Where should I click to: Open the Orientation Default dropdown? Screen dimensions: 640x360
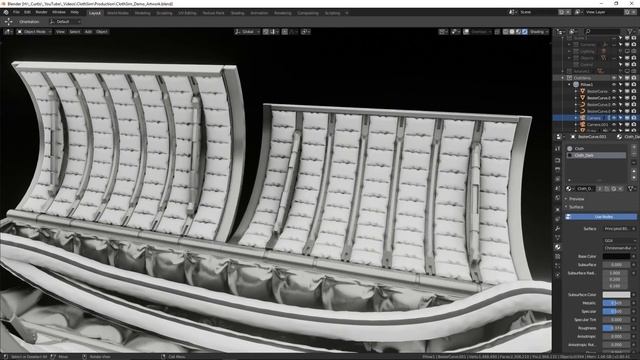pos(65,22)
